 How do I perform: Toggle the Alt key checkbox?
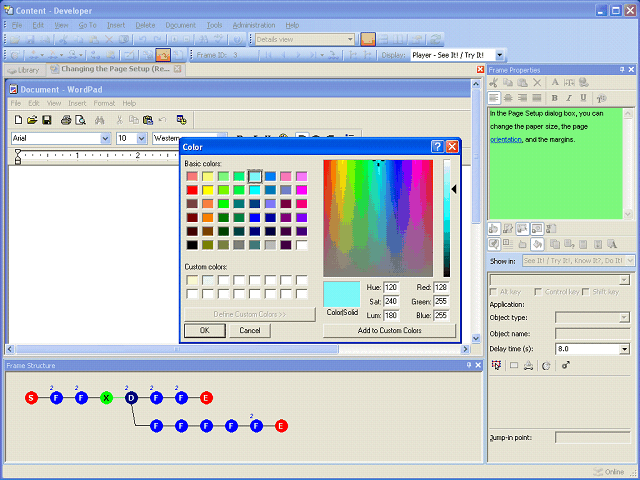493,292
